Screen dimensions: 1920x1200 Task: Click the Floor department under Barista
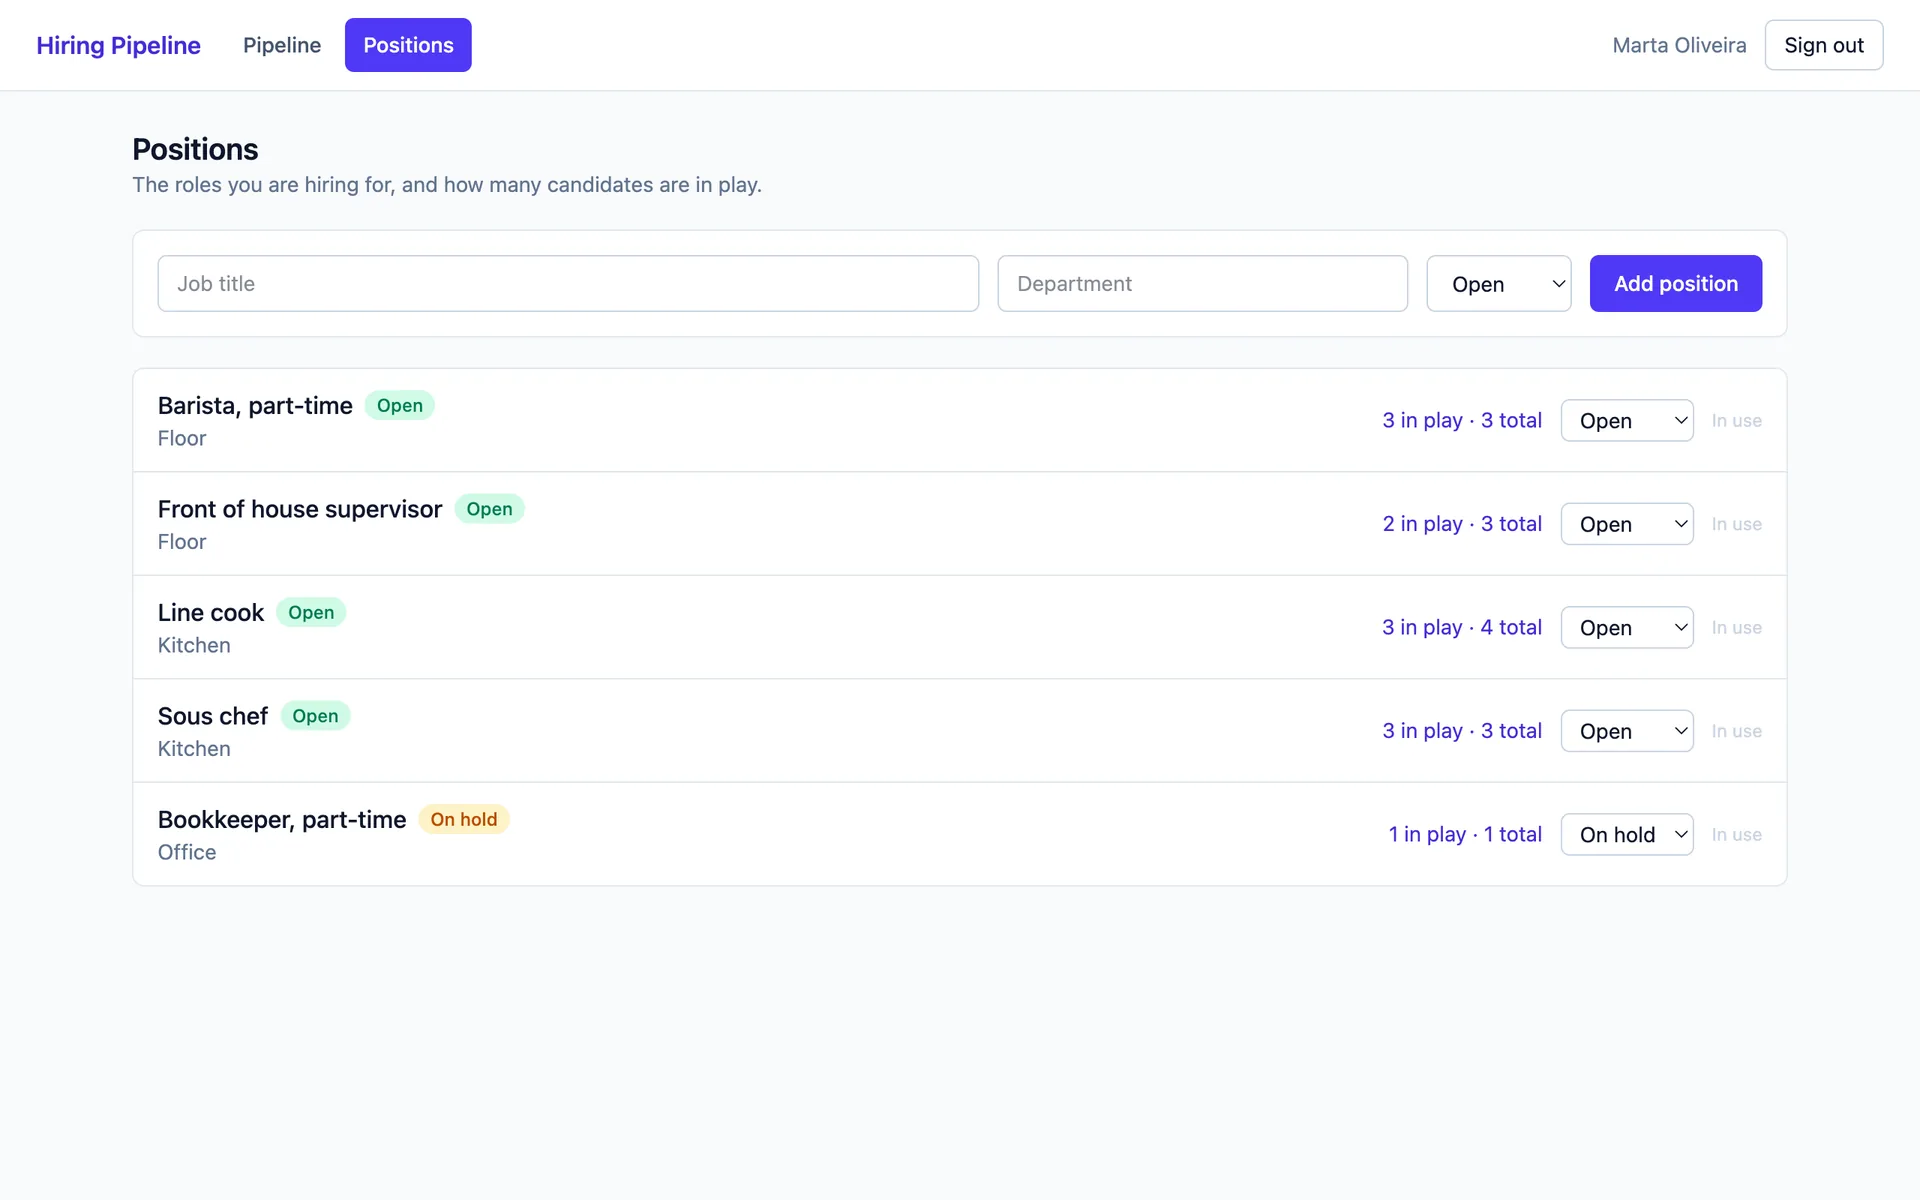coord(182,439)
